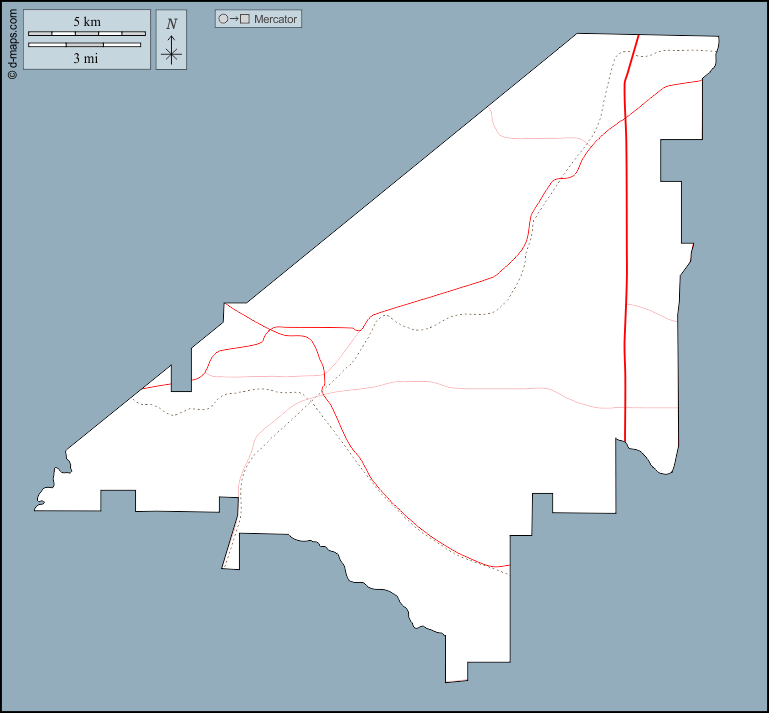Click the "5 km" scale label
Screen dimensions: 769x713
86,21
